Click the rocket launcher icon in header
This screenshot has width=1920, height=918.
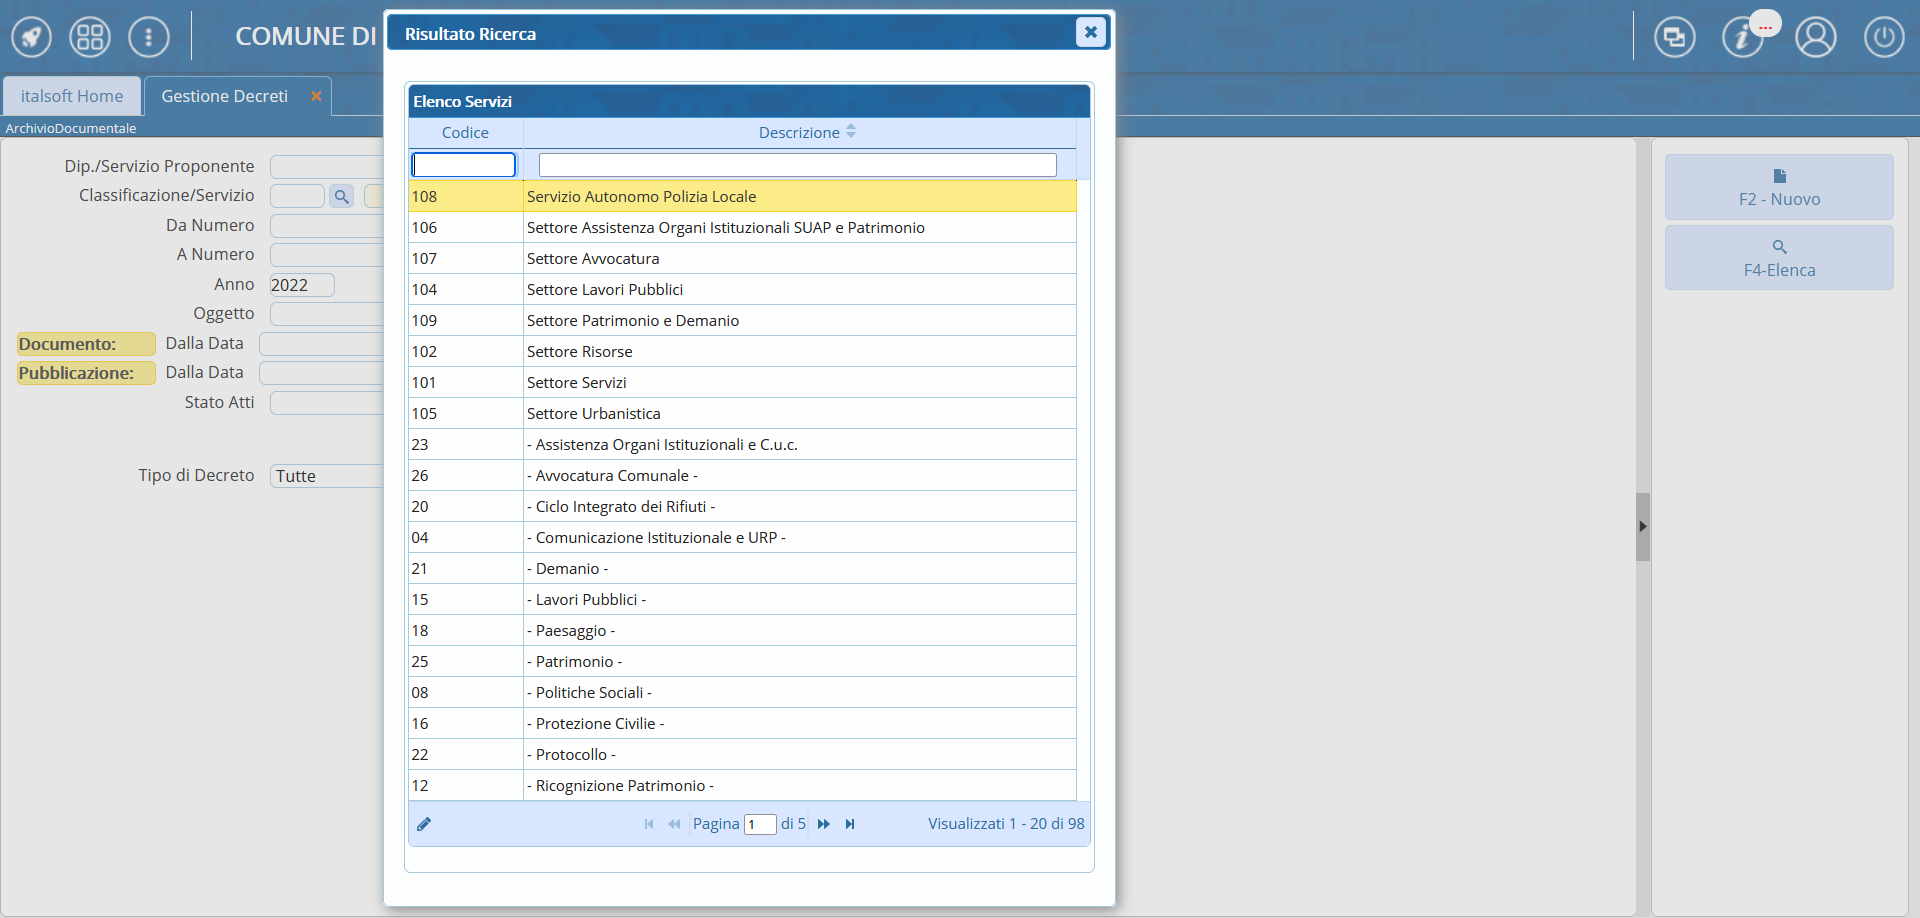[x=31, y=38]
